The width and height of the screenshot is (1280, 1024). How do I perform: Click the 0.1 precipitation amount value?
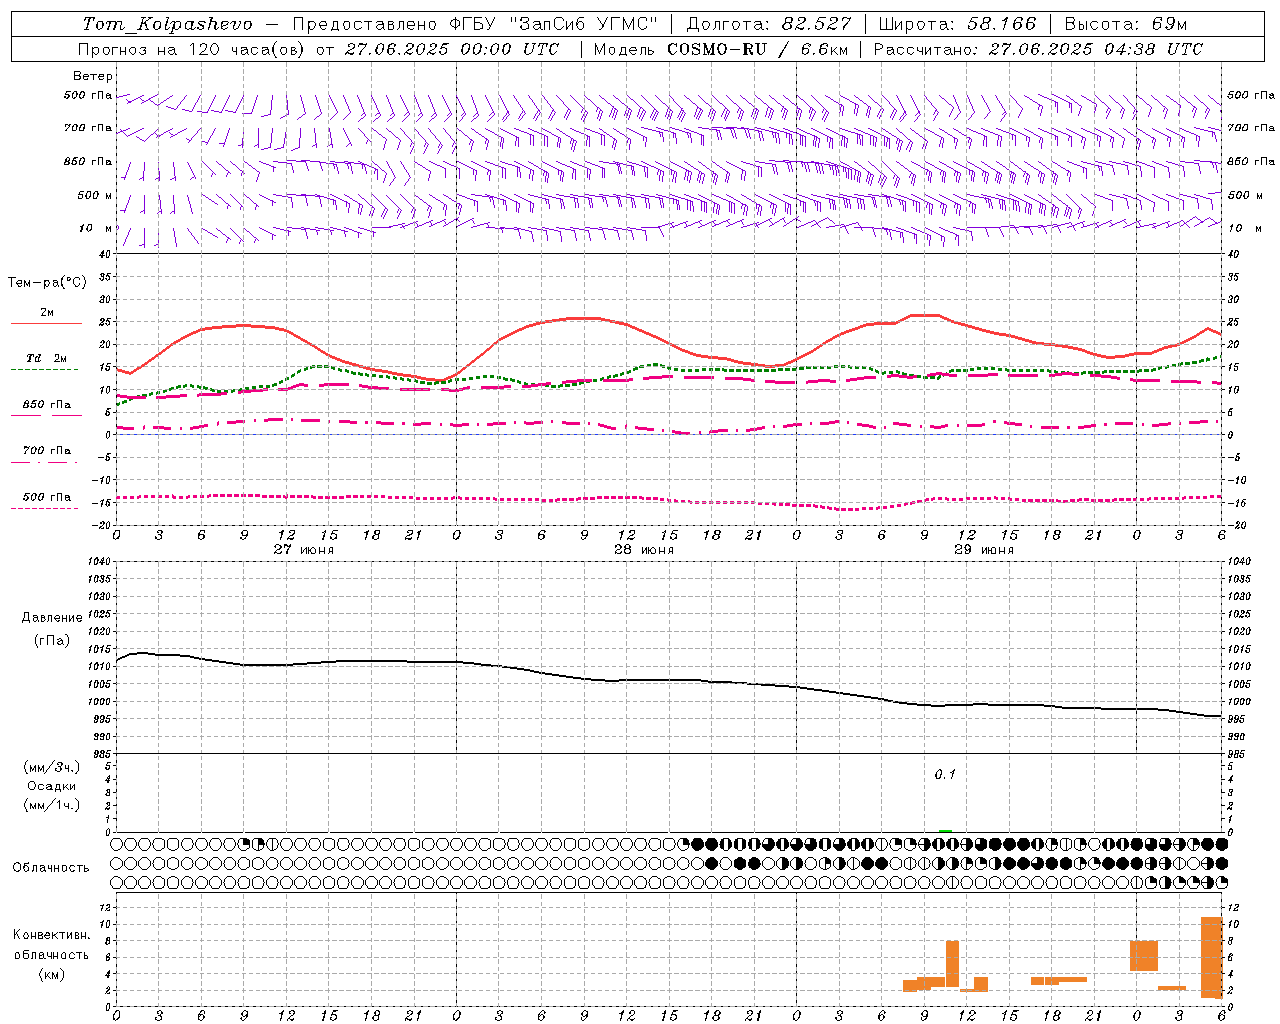(x=945, y=774)
